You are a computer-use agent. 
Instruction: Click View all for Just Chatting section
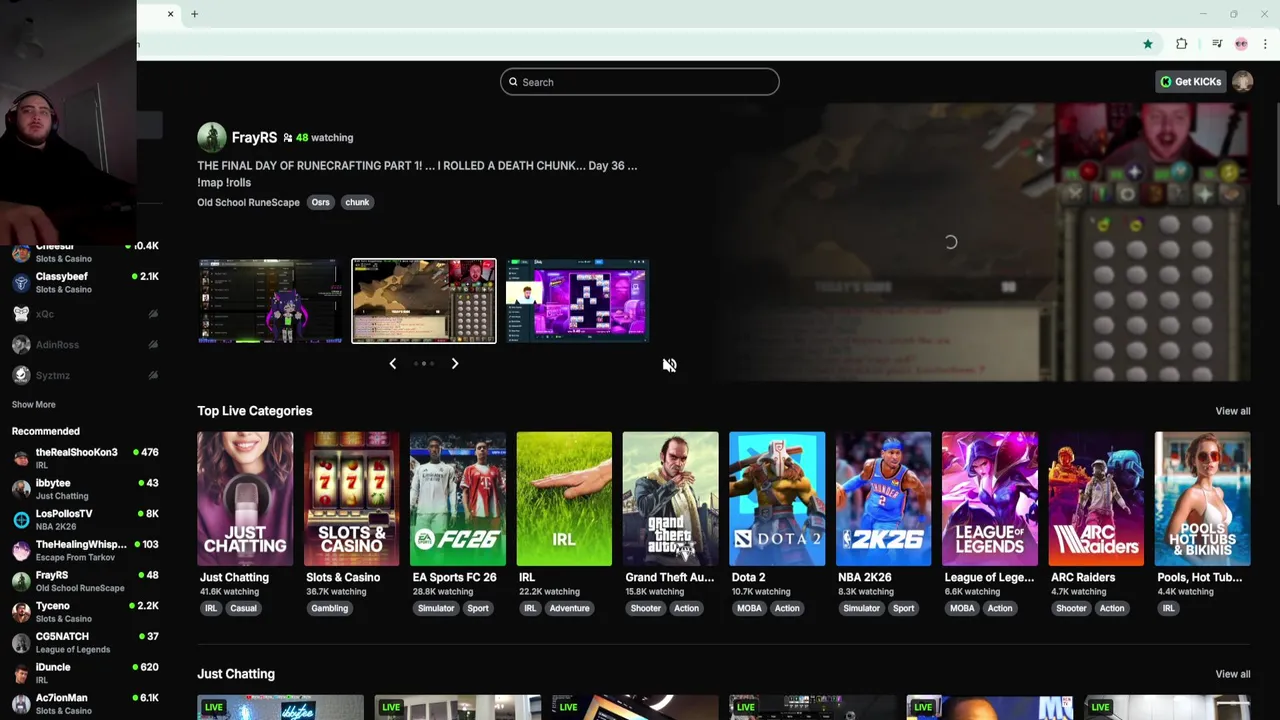tap(1232, 674)
